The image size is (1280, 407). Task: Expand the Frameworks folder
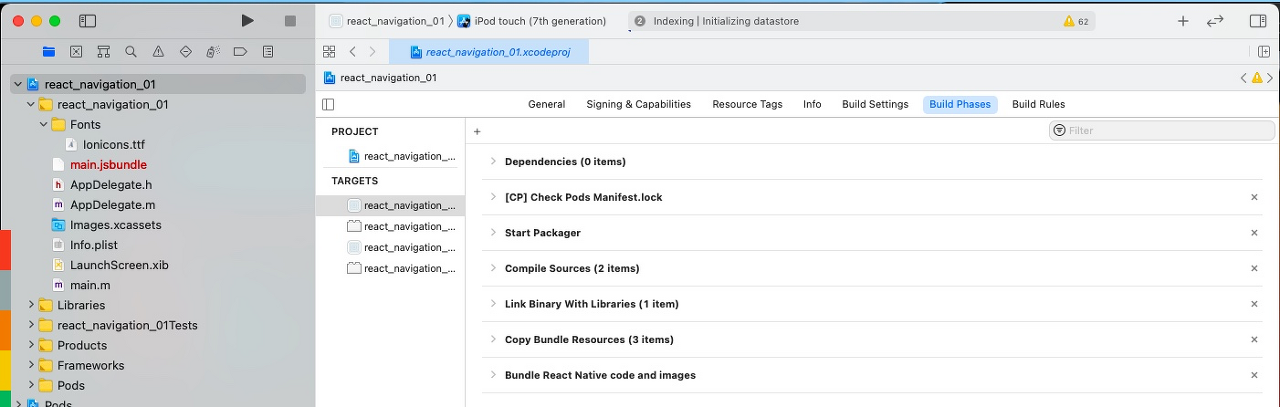pos(31,365)
